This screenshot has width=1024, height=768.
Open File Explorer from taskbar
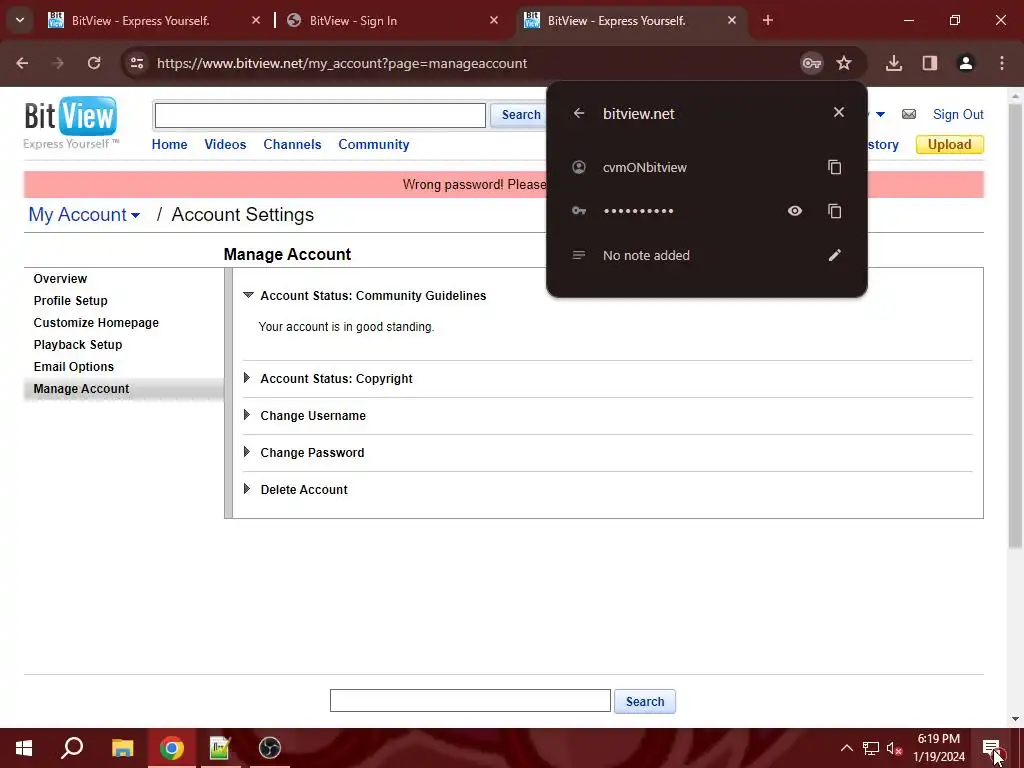pos(122,748)
